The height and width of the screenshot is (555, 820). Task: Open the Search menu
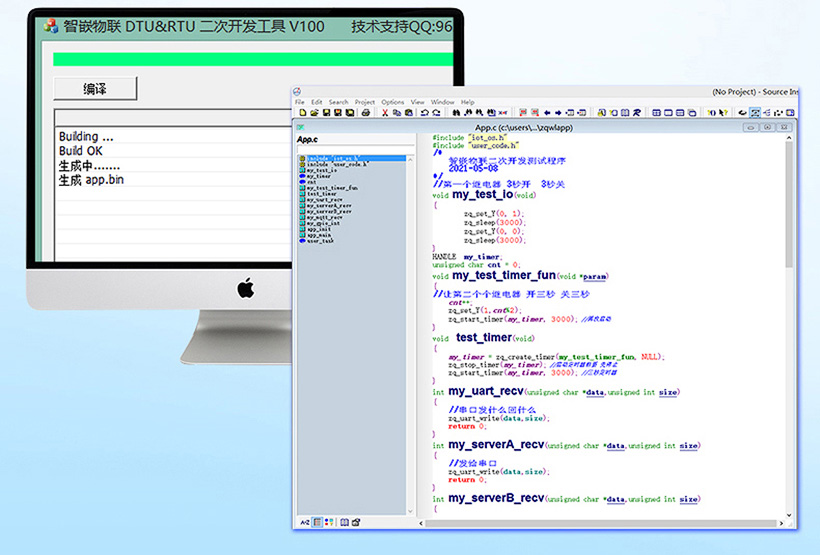tap(339, 102)
